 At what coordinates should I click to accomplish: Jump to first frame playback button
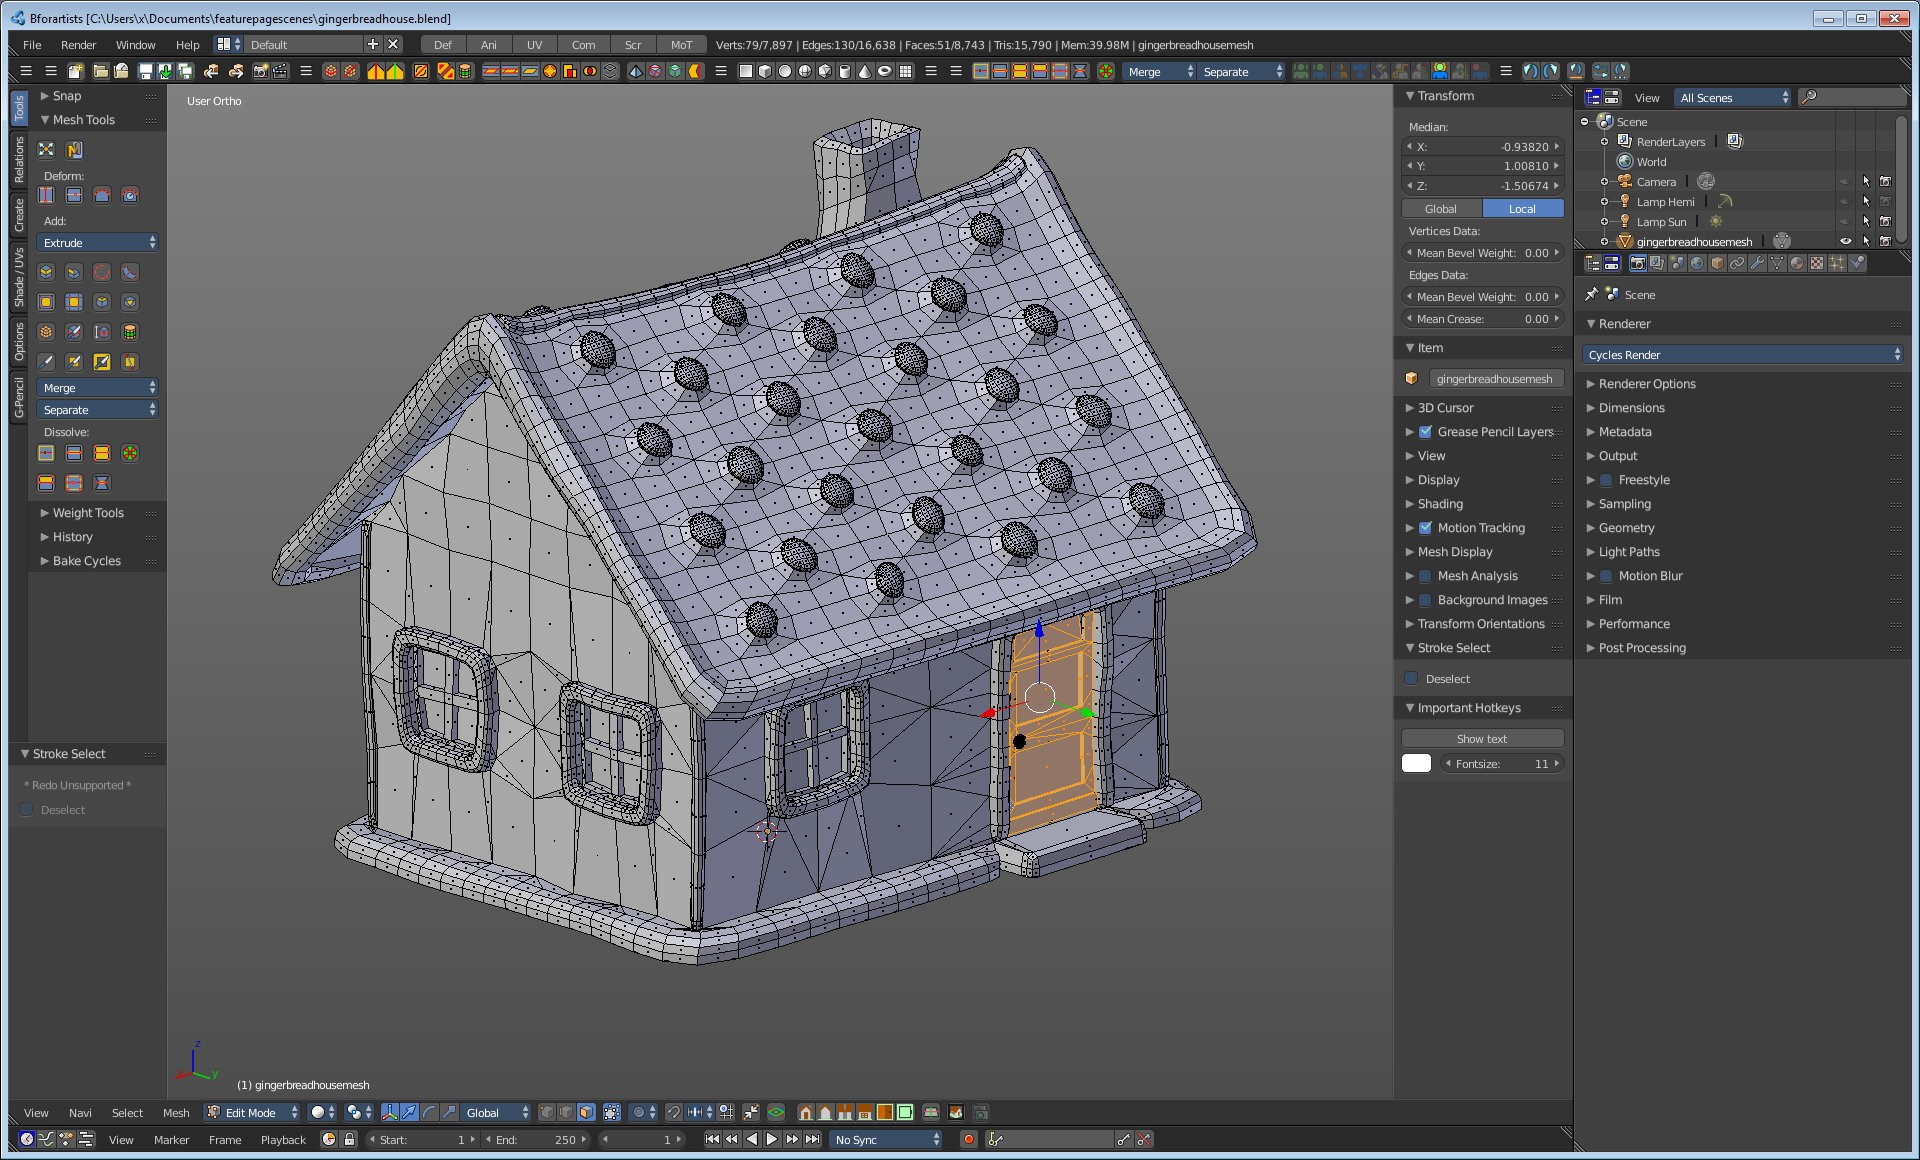tap(712, 1139)
